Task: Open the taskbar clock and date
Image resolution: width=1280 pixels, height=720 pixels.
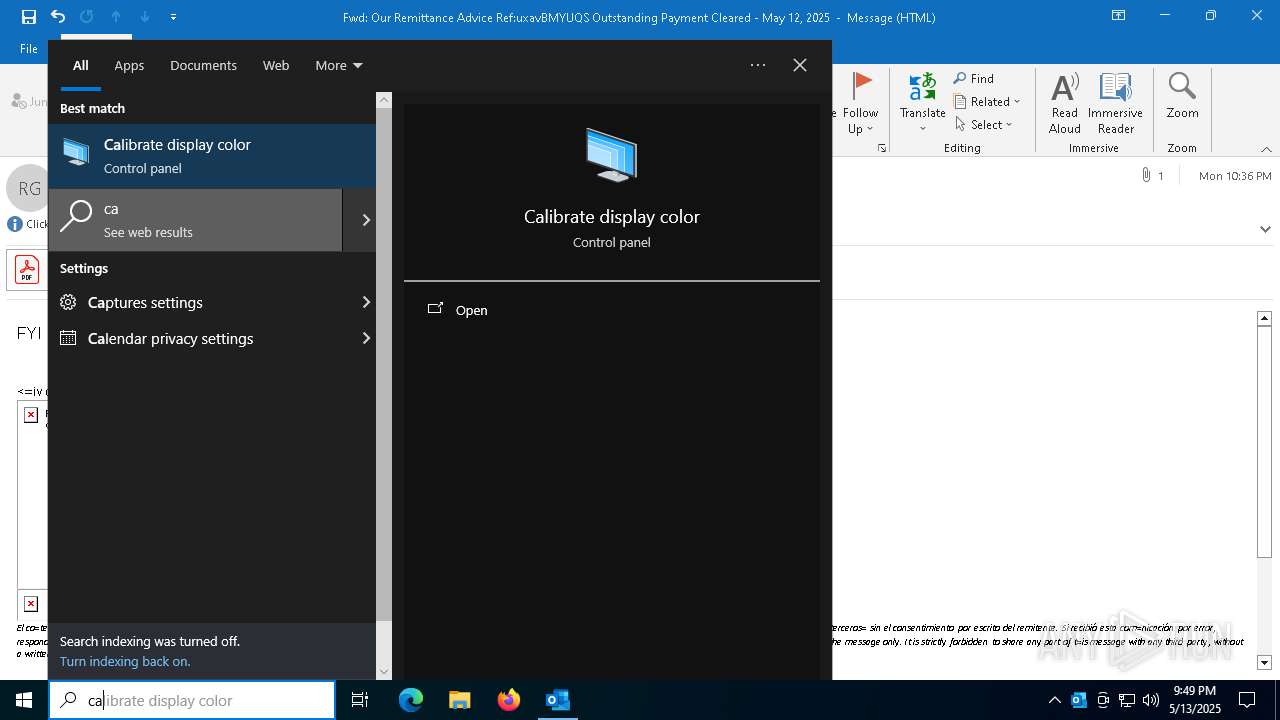Action: click(x=1195, y=700)
